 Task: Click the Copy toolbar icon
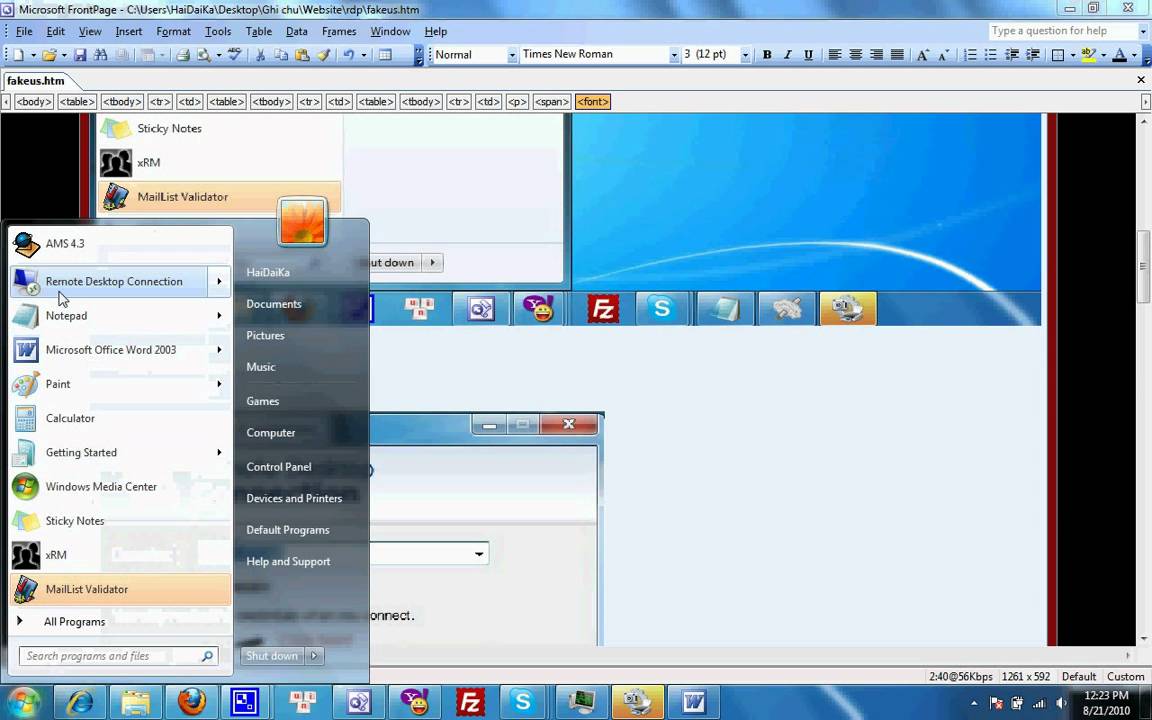(x=281, y=55)
